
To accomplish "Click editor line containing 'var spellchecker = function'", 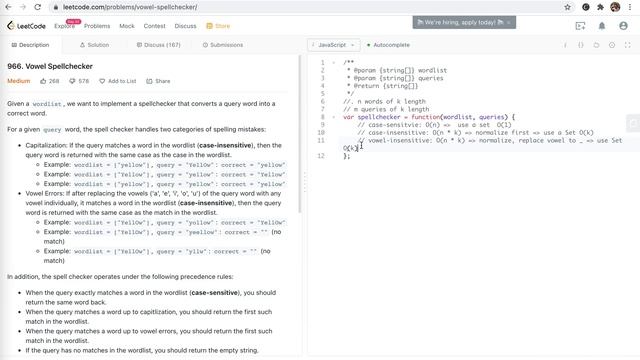I will click(x=429, y=117).
